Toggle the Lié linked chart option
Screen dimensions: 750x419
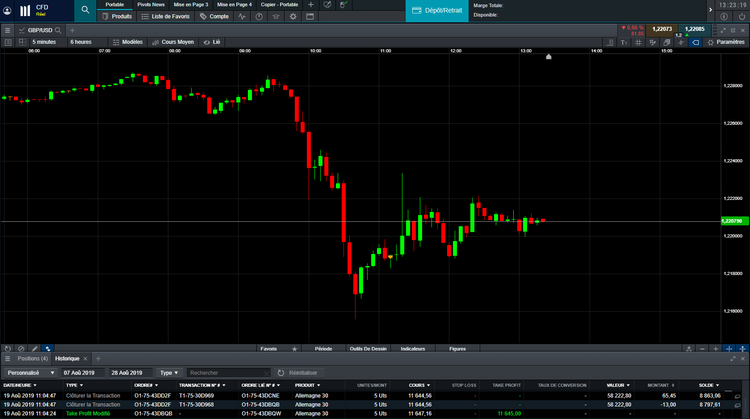212,42
